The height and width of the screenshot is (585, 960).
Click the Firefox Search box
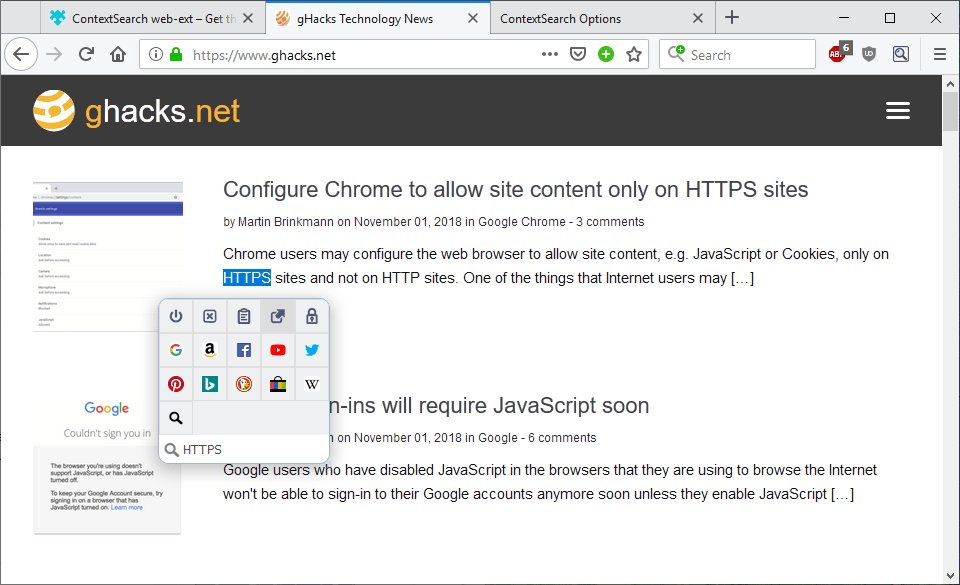click(737, 54)
